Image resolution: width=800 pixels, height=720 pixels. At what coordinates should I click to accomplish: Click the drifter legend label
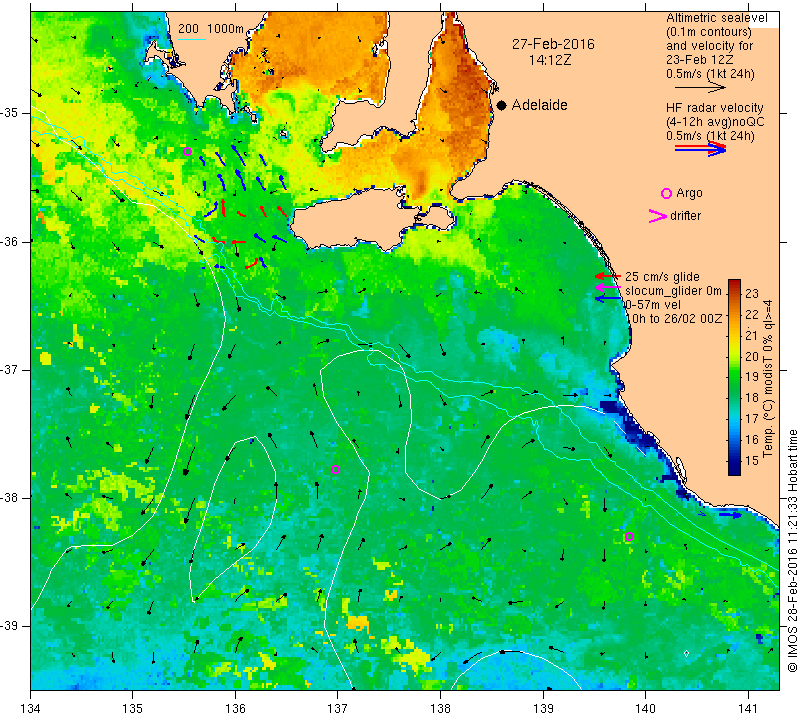pos(685,216)
